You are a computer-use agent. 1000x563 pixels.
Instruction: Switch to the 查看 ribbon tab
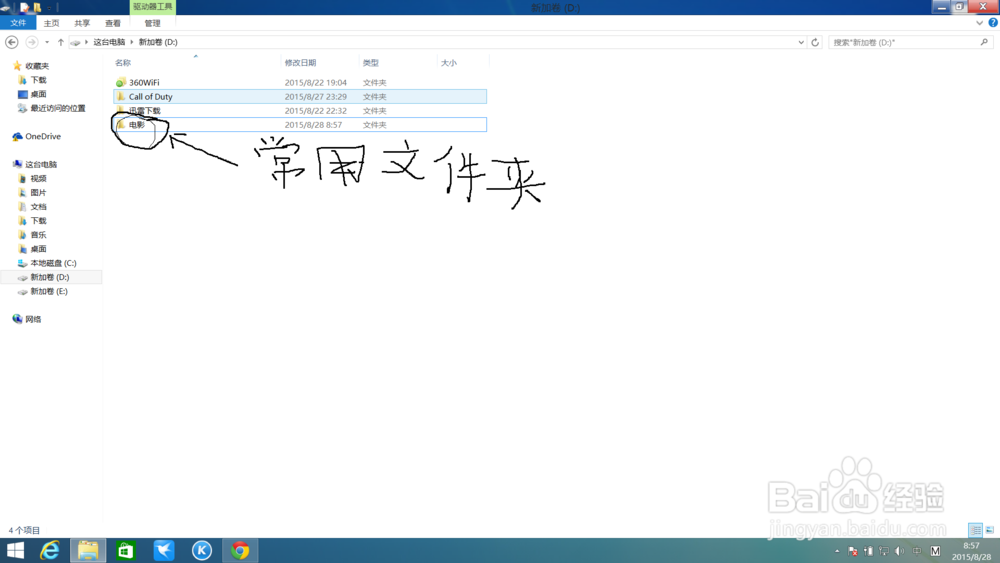tap(113, 23)
